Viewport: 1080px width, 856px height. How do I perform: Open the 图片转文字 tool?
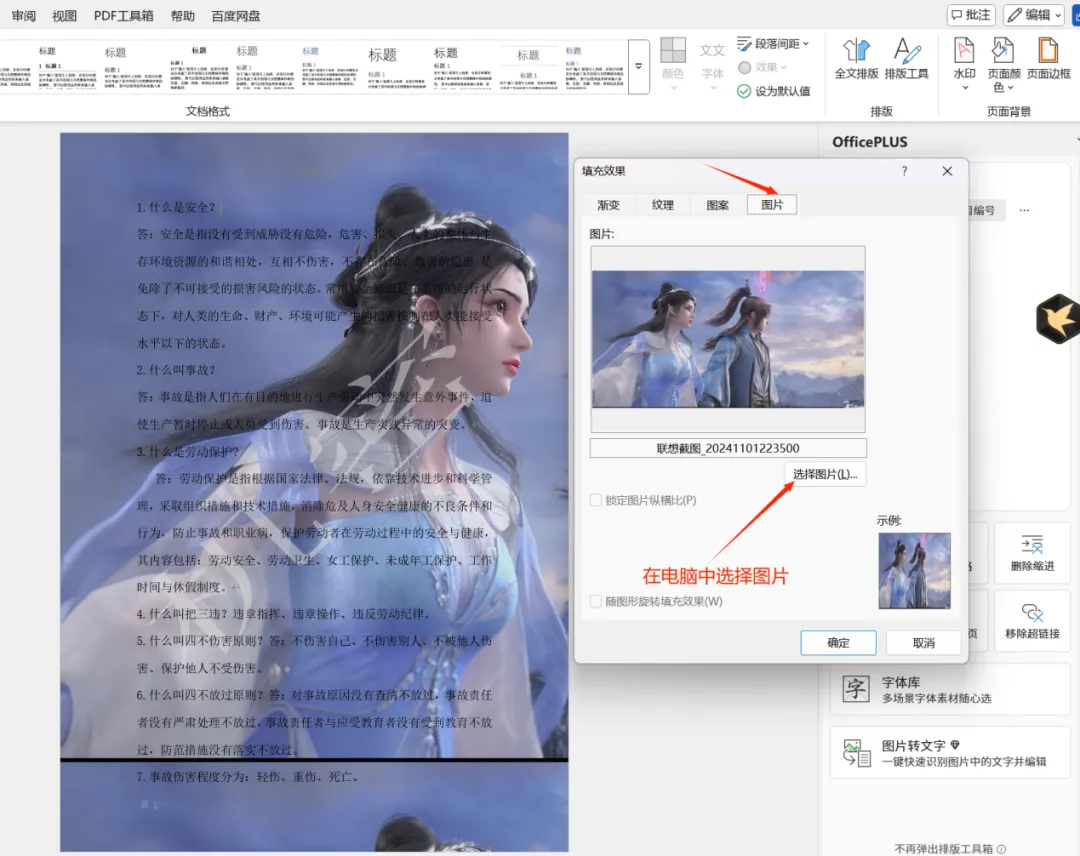(x=950, y=753)
